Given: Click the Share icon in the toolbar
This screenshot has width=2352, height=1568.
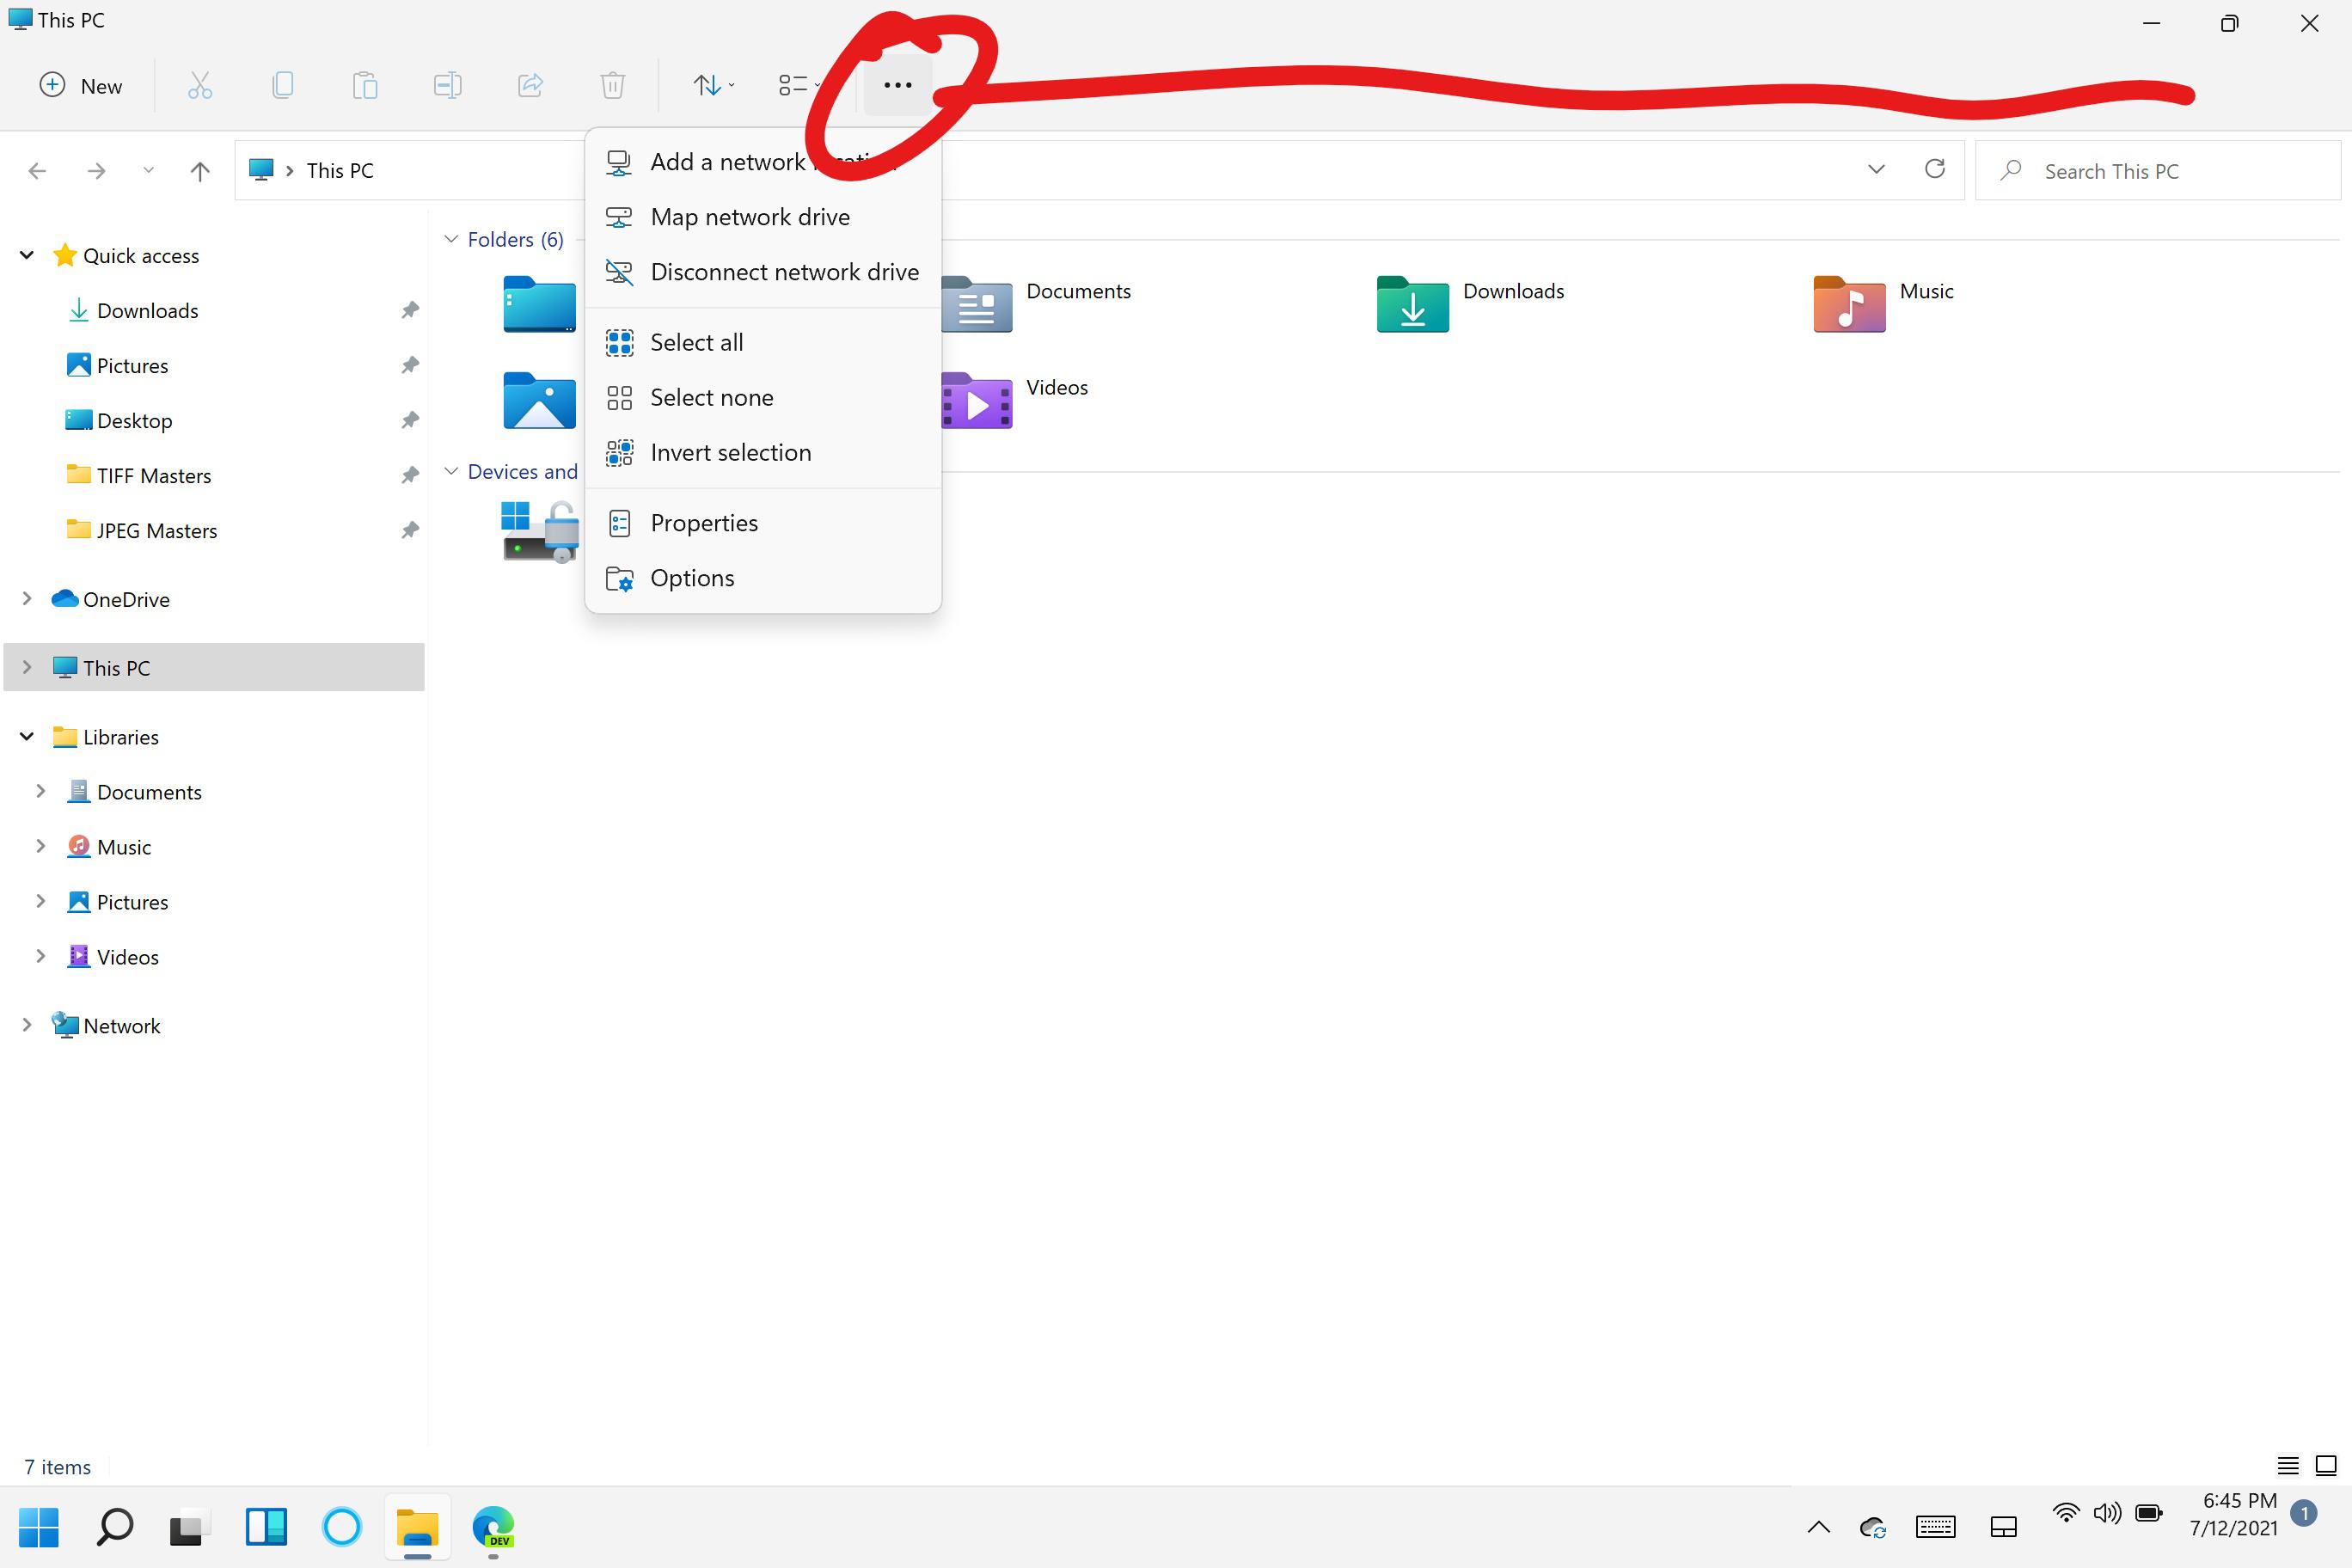Looking at the screenshot, I should pyautogui.click(x=530, y=85).
